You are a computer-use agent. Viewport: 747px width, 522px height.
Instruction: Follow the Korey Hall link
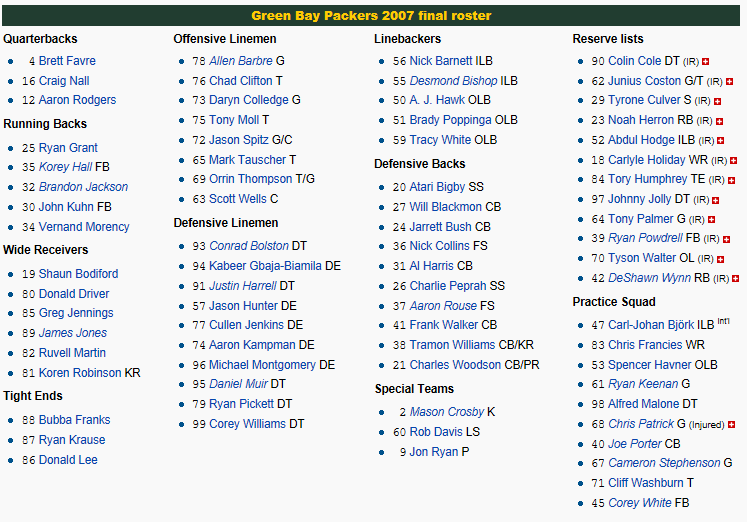(65, 167)
